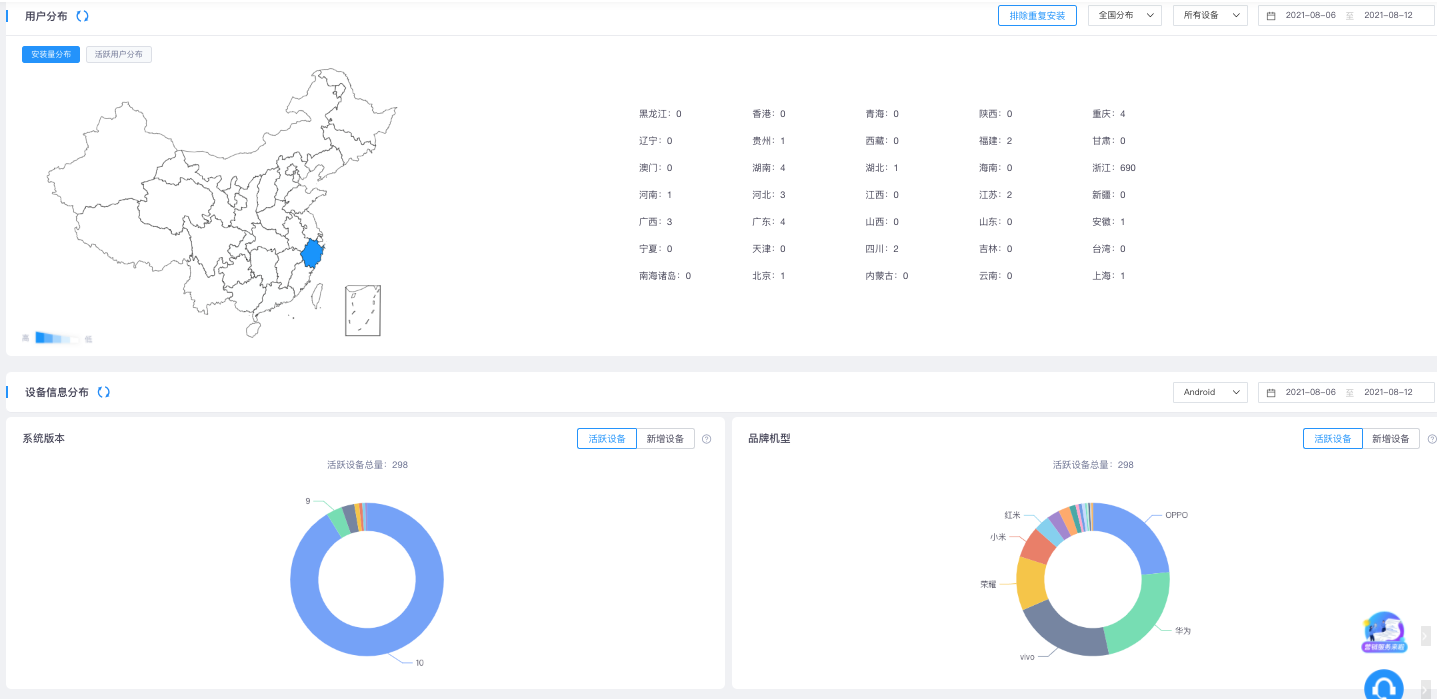Refresh the 用户分布 section via its reload icon
Screen dimensions: 1437x699
coord(82,16)
